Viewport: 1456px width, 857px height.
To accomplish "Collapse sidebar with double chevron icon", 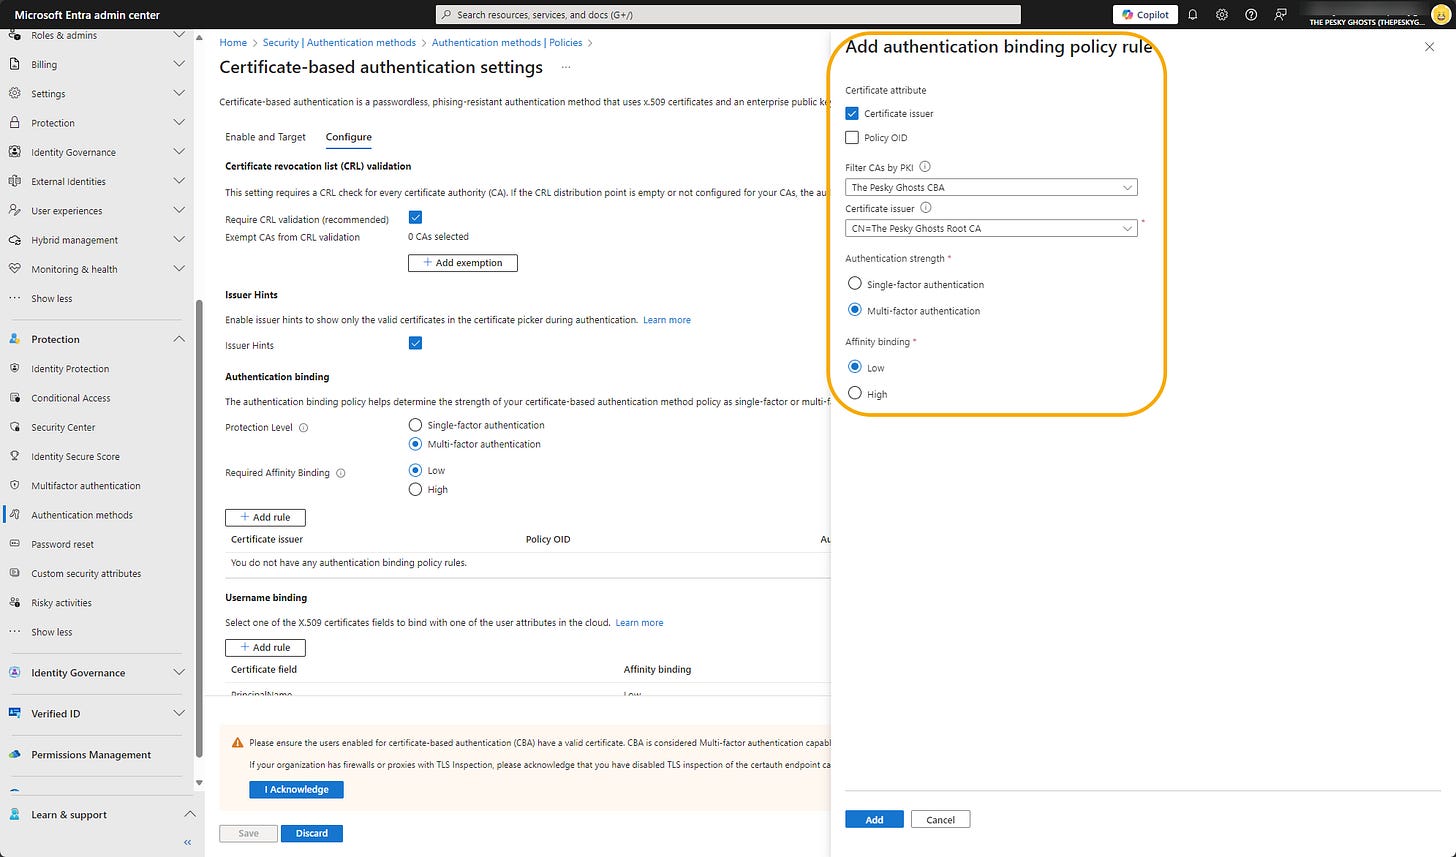I will (x=188, y=842).
